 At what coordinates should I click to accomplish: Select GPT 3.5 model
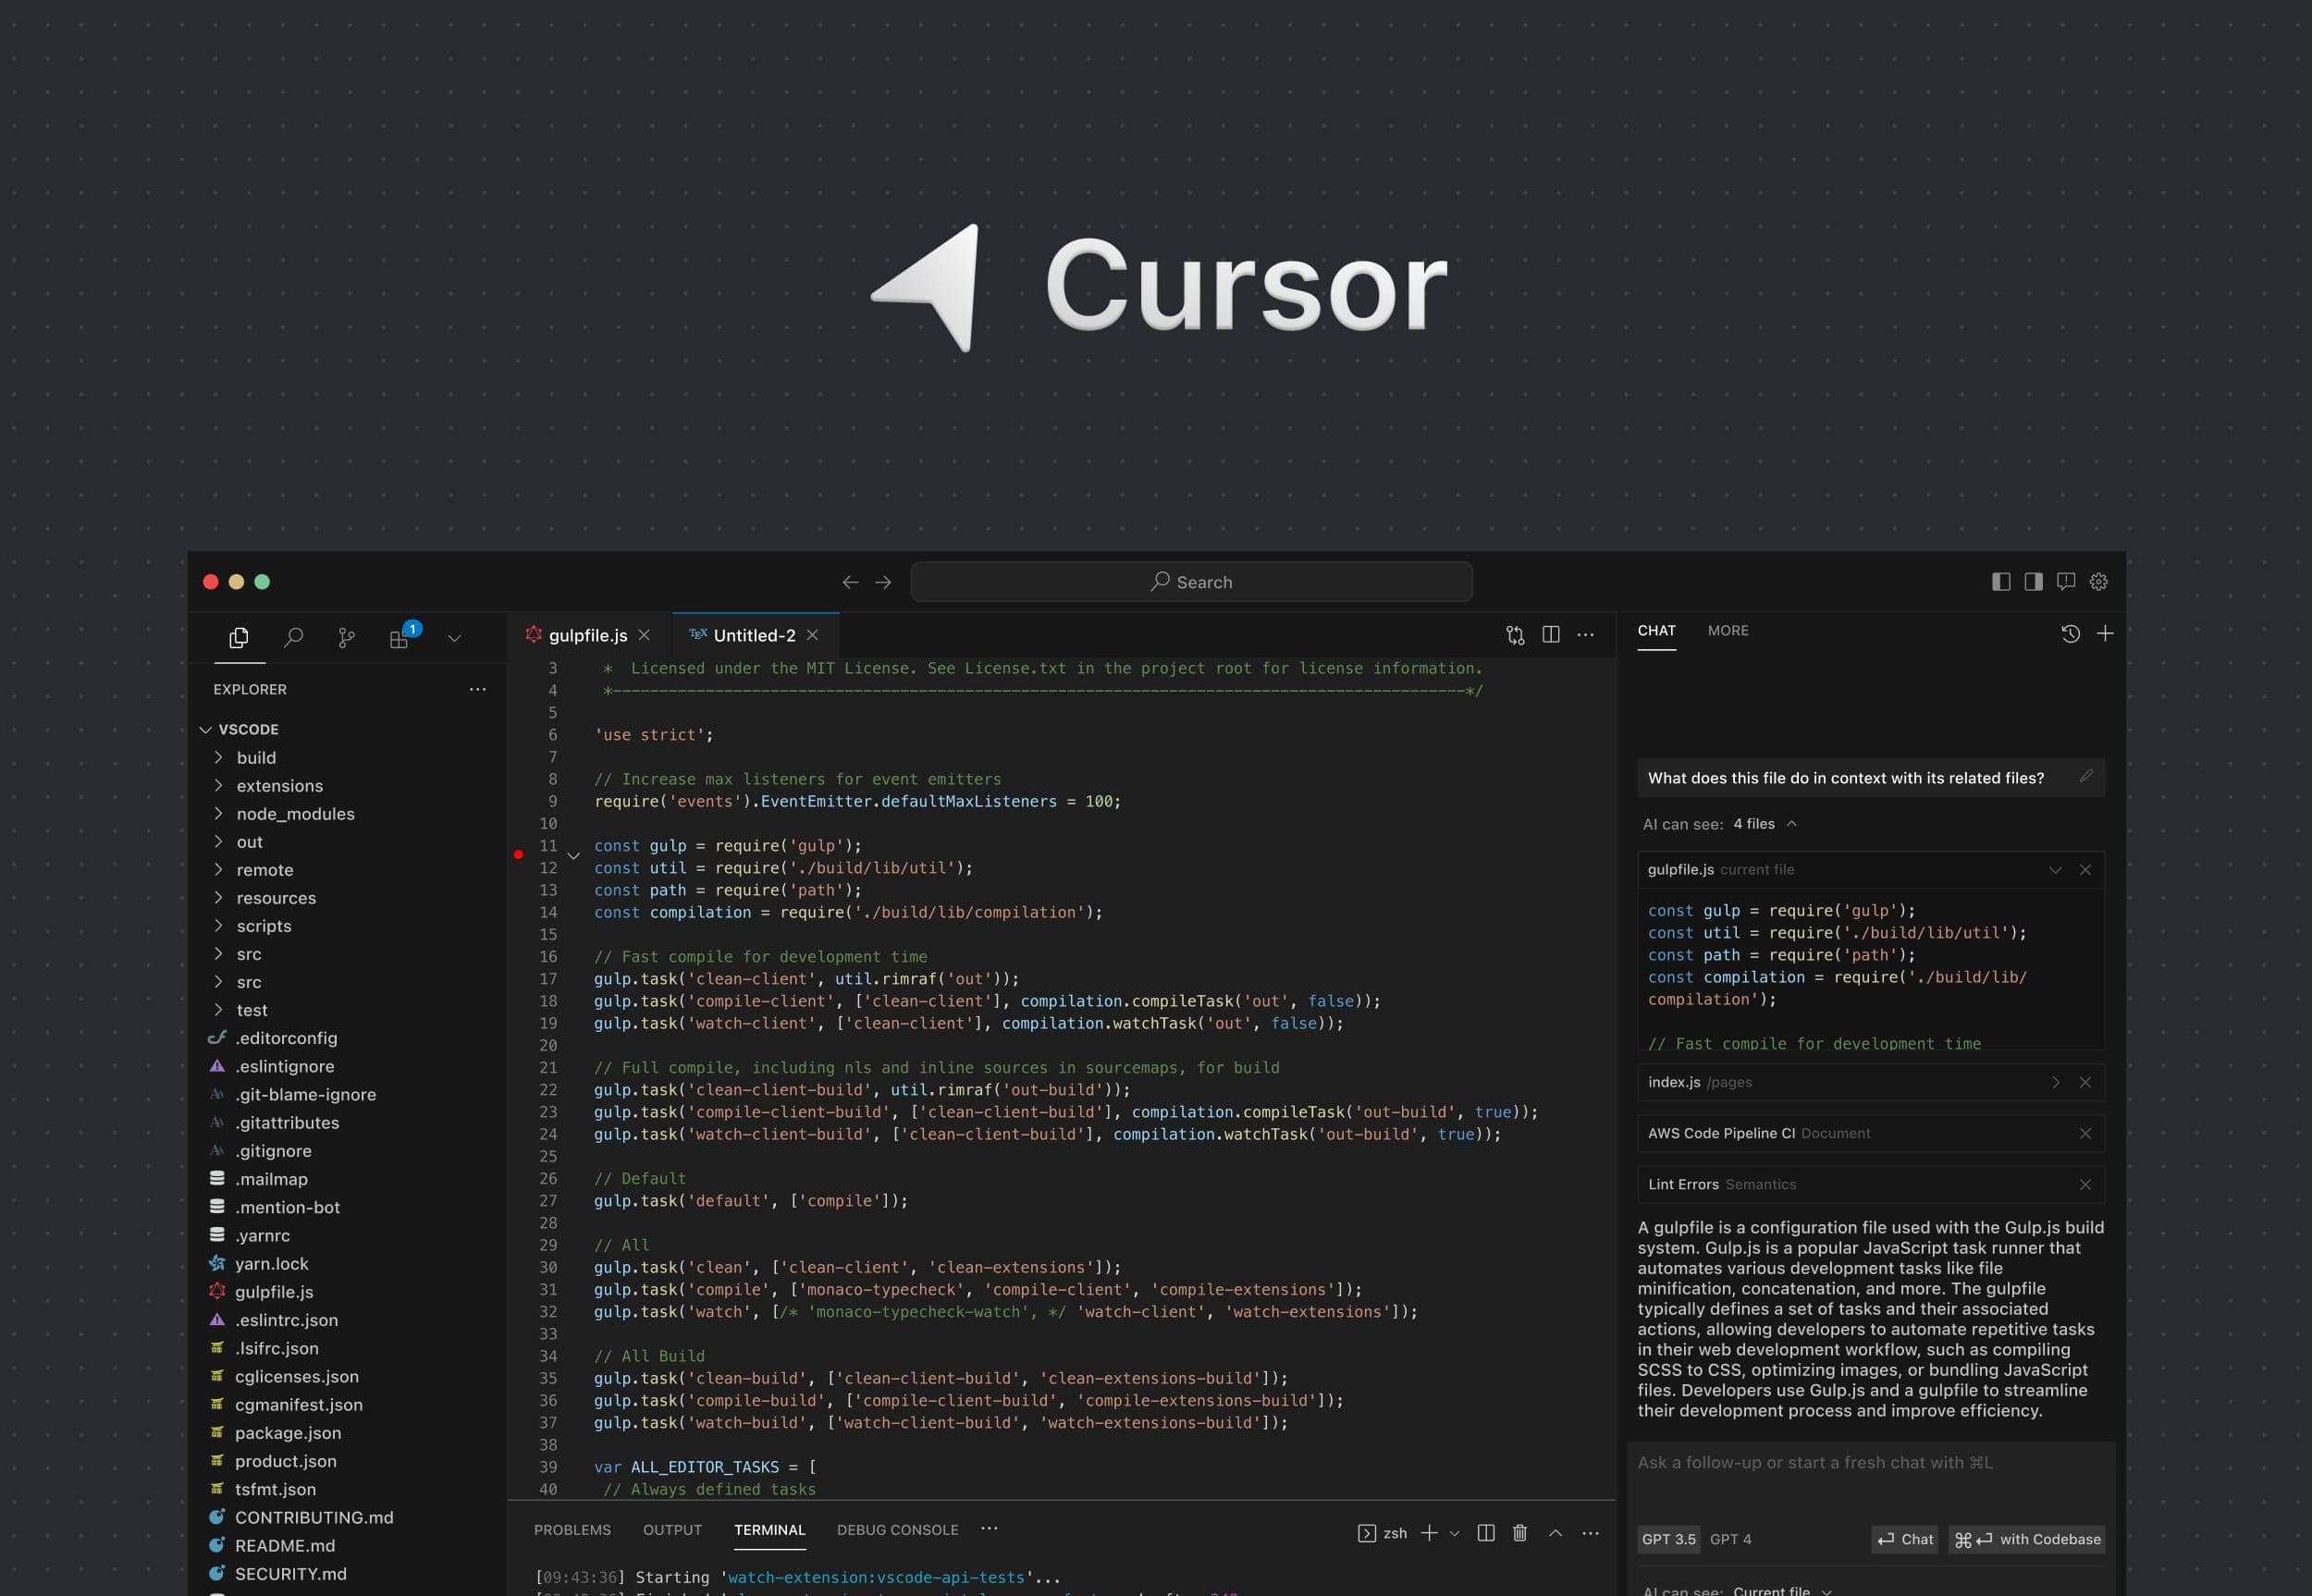coord(1668,1539)
